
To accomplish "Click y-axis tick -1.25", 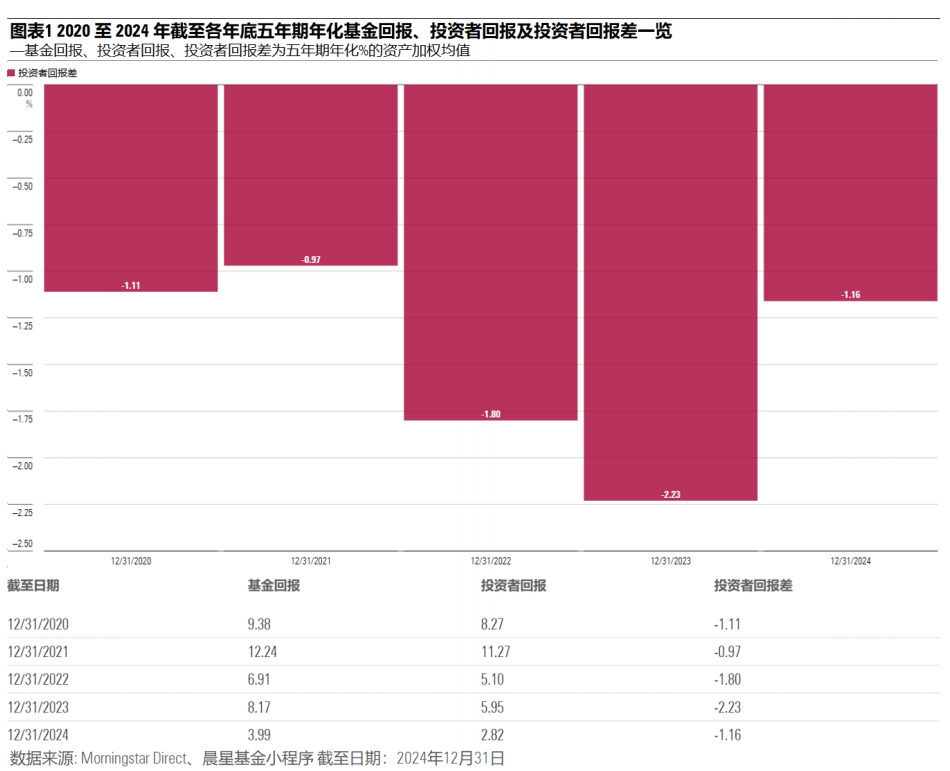I will (x=23, y=326).
